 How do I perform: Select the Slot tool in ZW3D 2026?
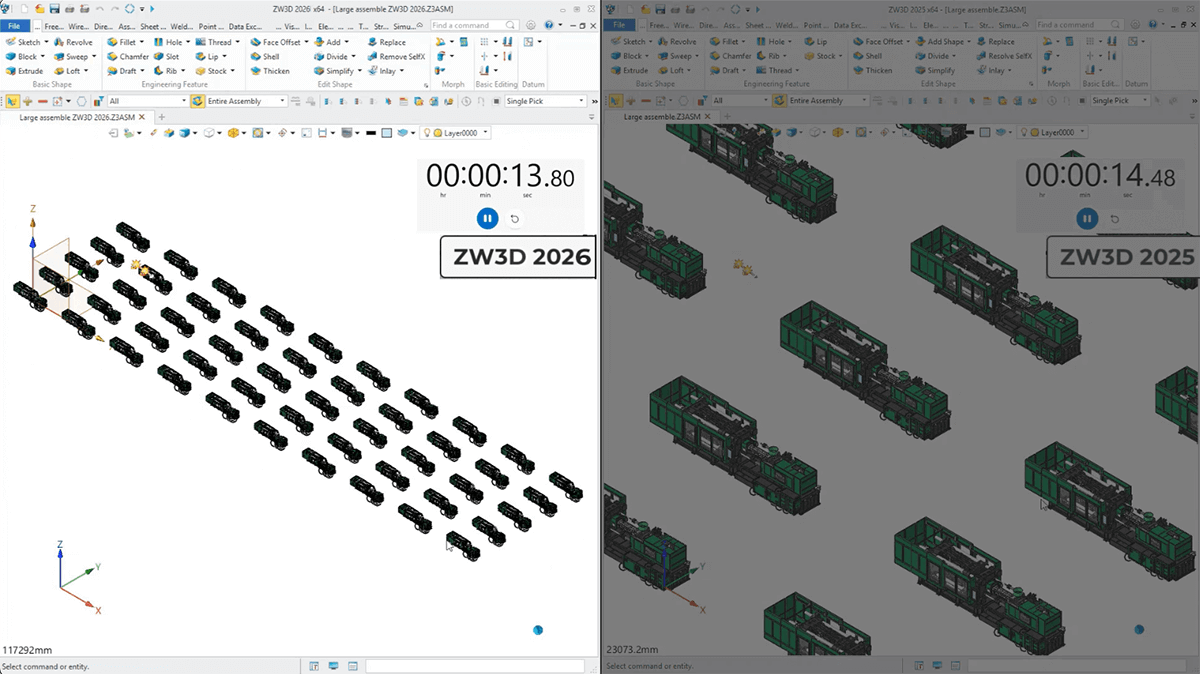point(172,57)
